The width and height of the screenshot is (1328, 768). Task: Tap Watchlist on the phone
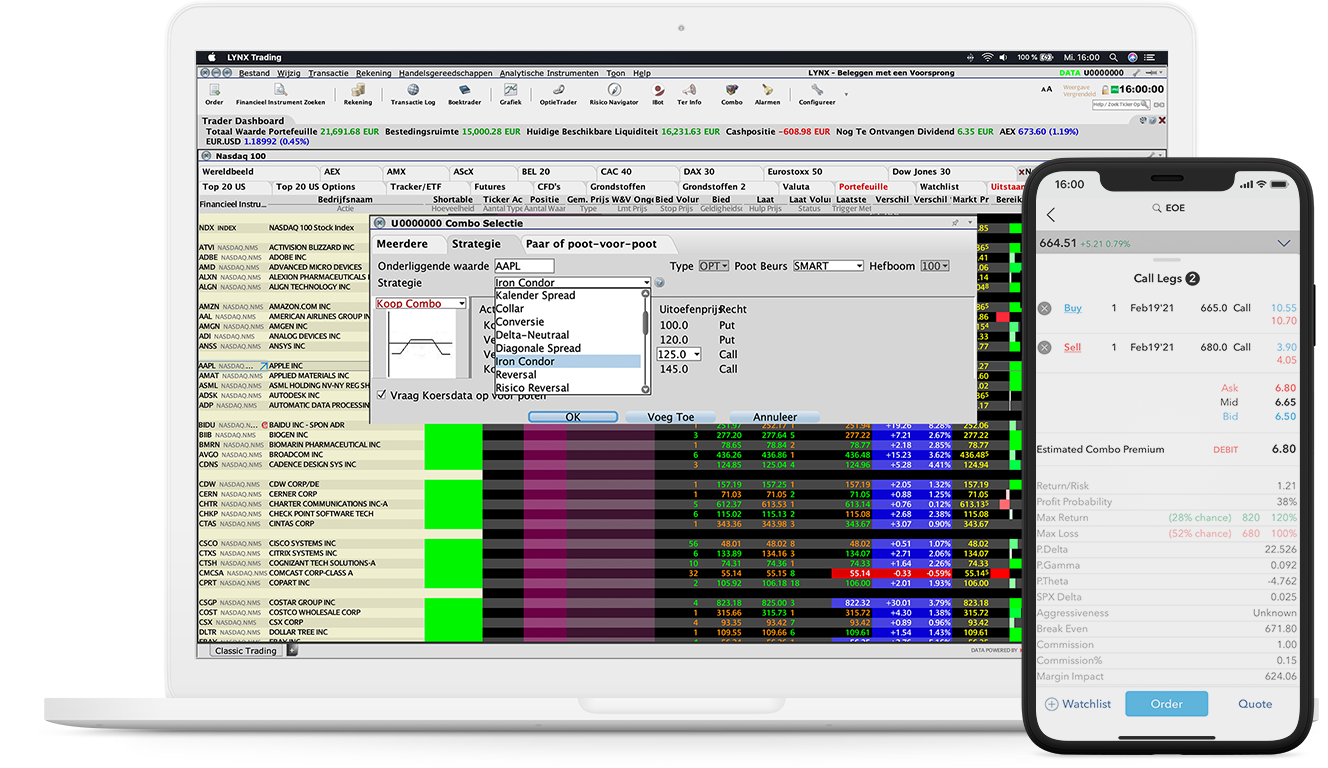(1078, 704)
